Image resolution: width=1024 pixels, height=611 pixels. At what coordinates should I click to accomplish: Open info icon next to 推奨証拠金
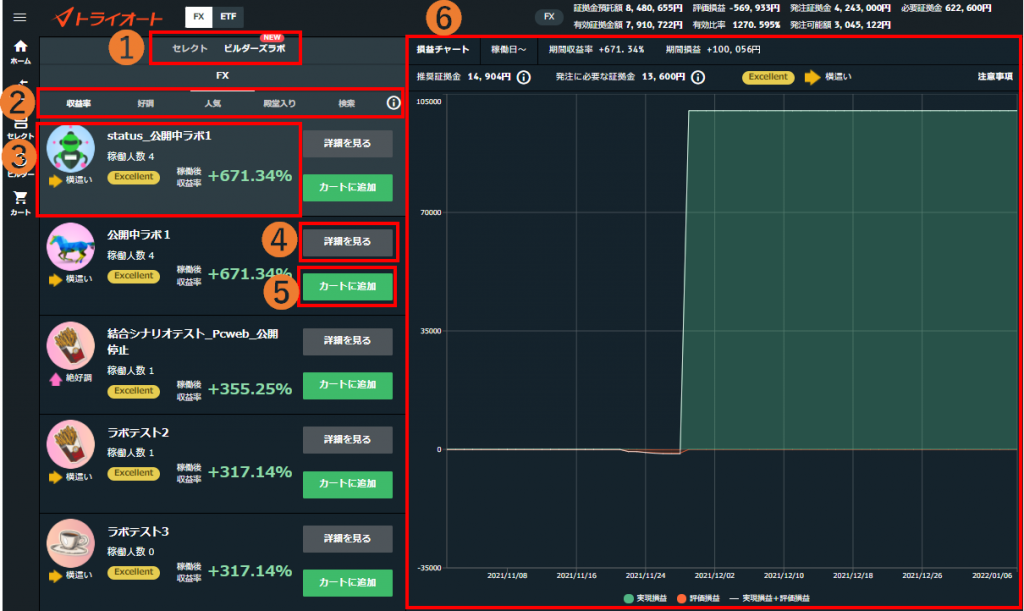pos(524,78)
